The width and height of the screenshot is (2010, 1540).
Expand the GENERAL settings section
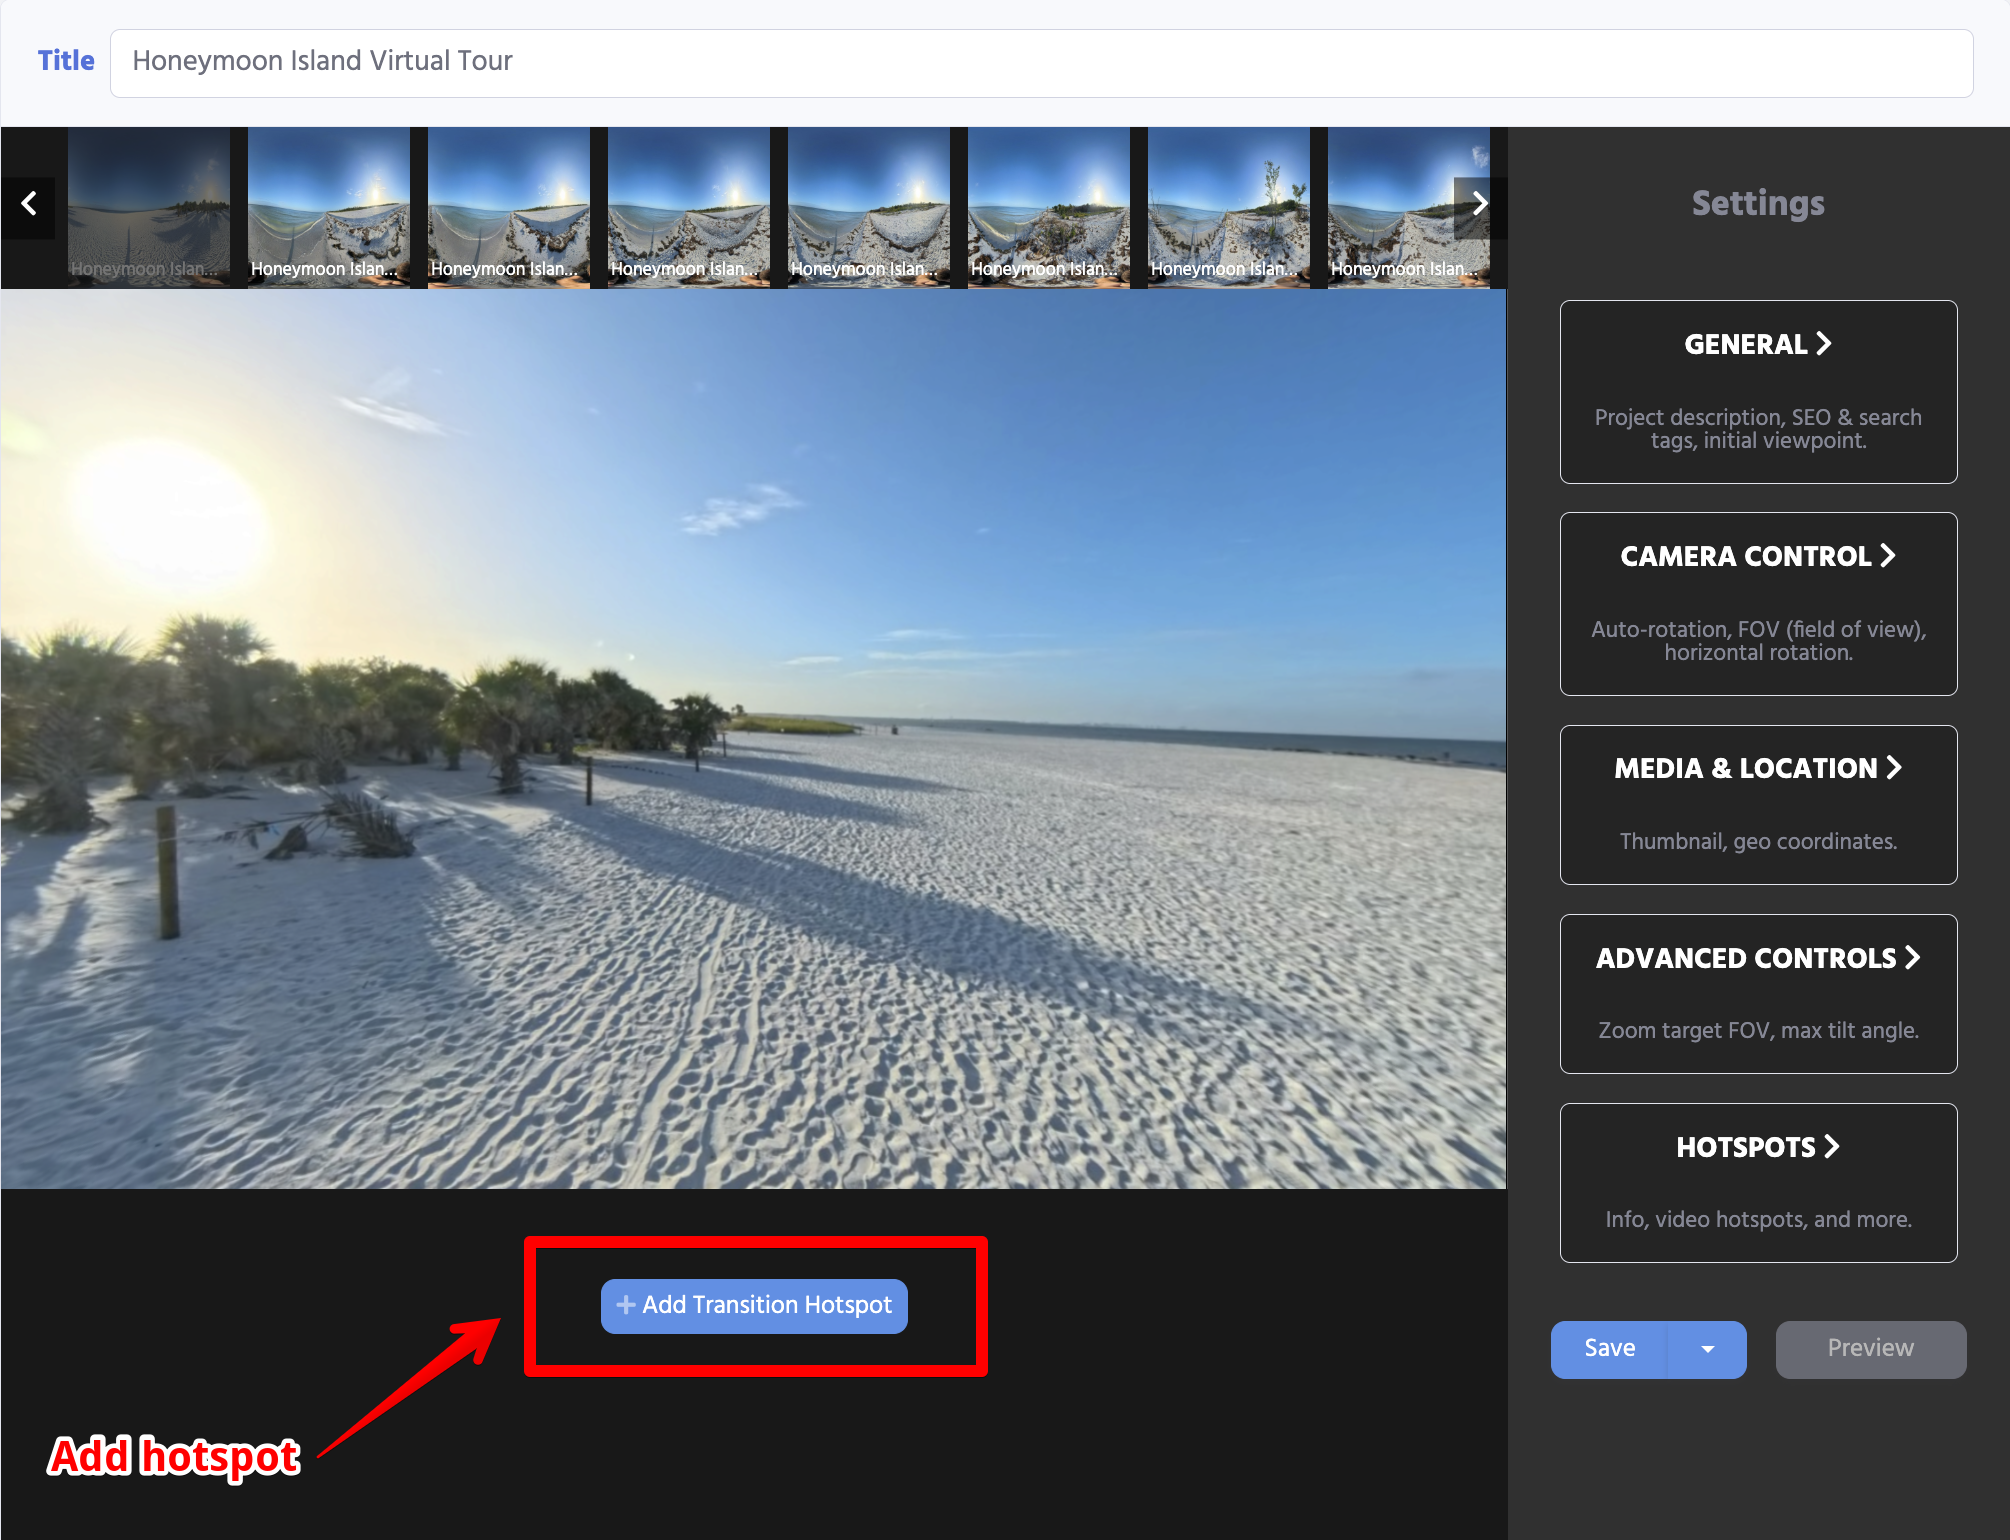pyautogui.click(x=1758, y=392)
